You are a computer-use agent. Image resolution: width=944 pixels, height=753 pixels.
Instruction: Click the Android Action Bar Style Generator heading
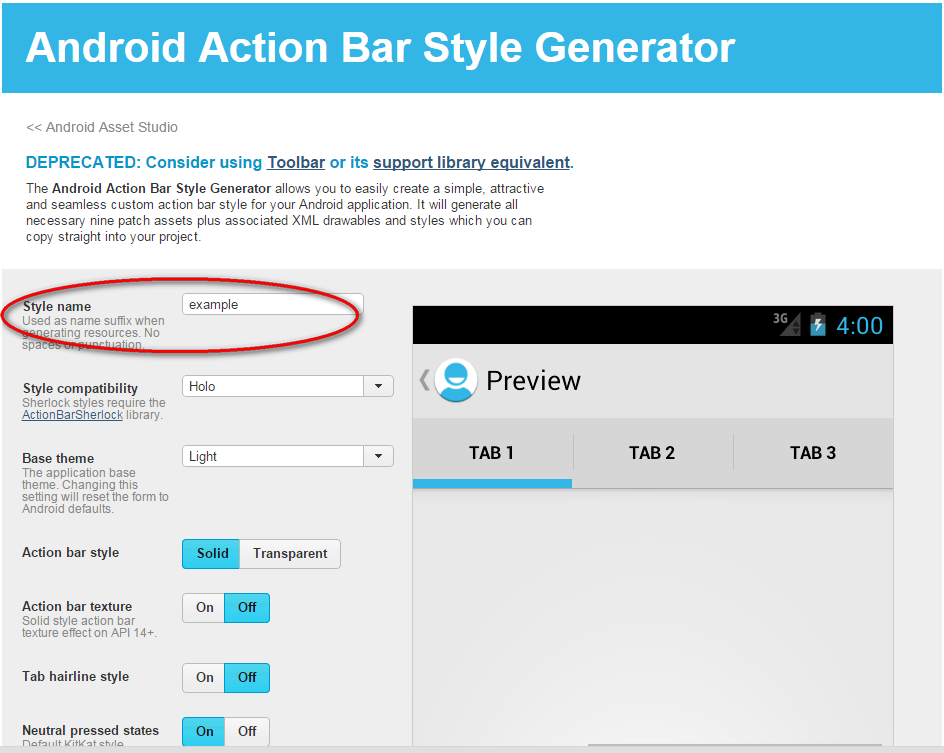point(380,48)
